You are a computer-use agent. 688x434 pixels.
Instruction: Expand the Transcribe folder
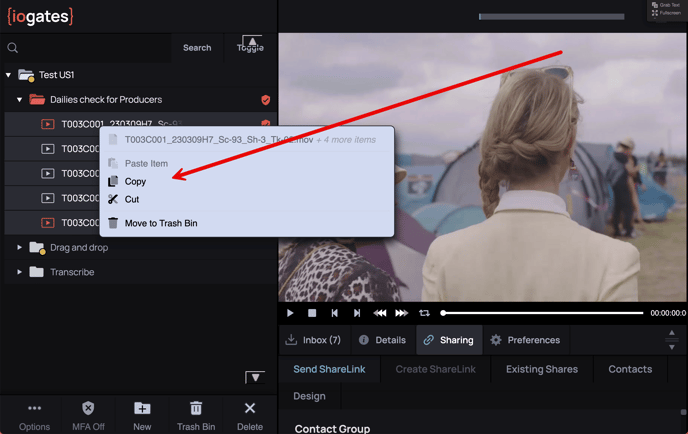tap(19, 272)
